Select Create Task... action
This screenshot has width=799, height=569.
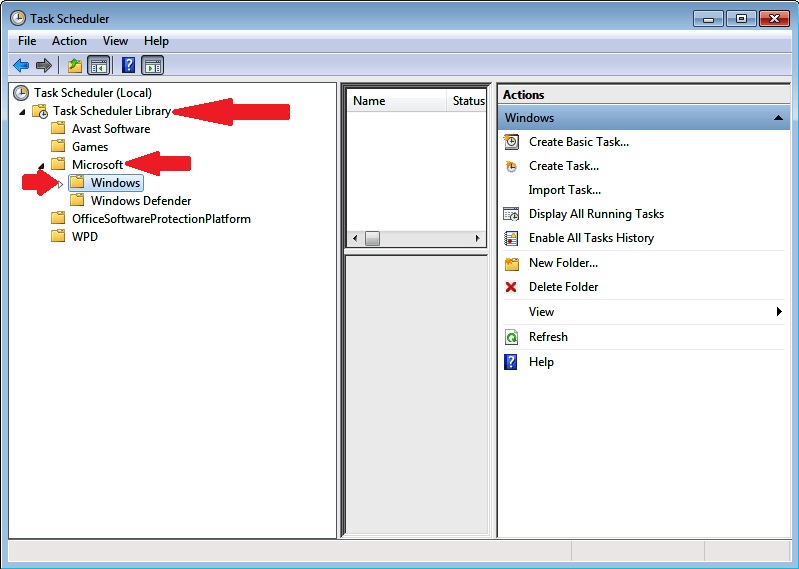click(564, 166)
